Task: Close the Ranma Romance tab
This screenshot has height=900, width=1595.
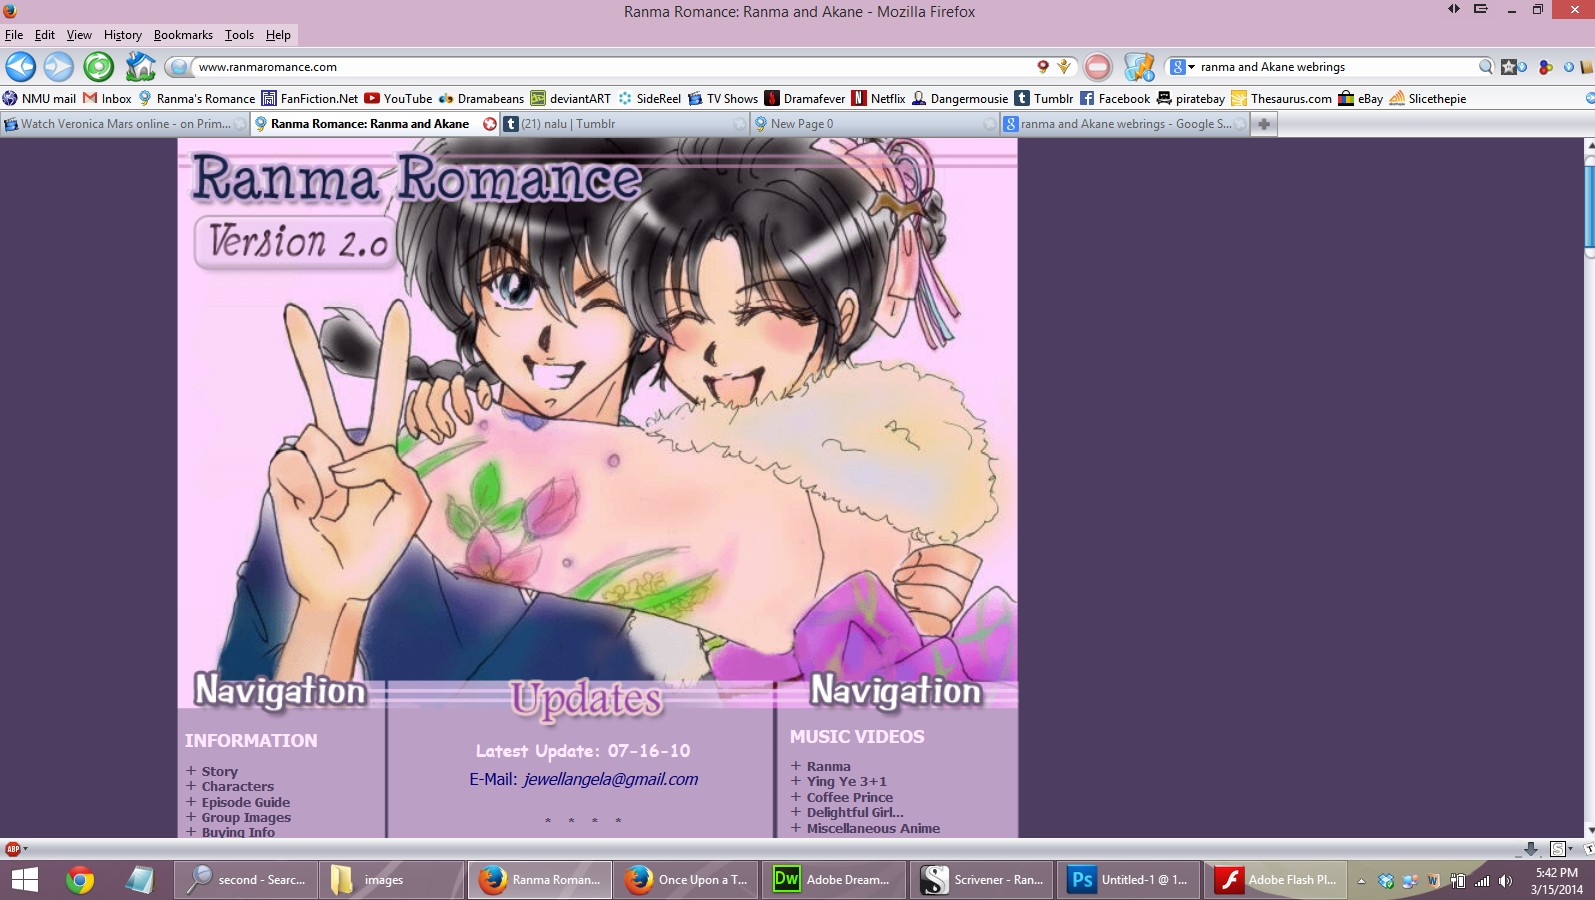Action: (490, 124)
